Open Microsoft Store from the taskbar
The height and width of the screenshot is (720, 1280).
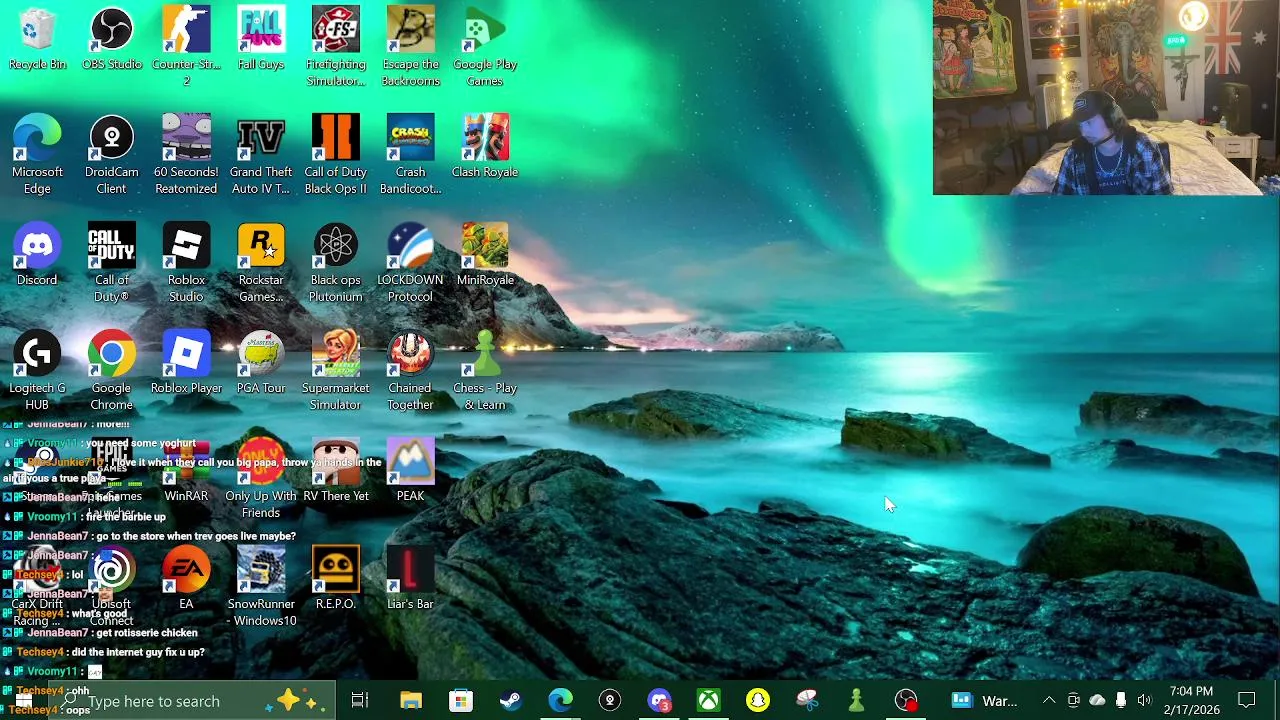pos(460,701)
